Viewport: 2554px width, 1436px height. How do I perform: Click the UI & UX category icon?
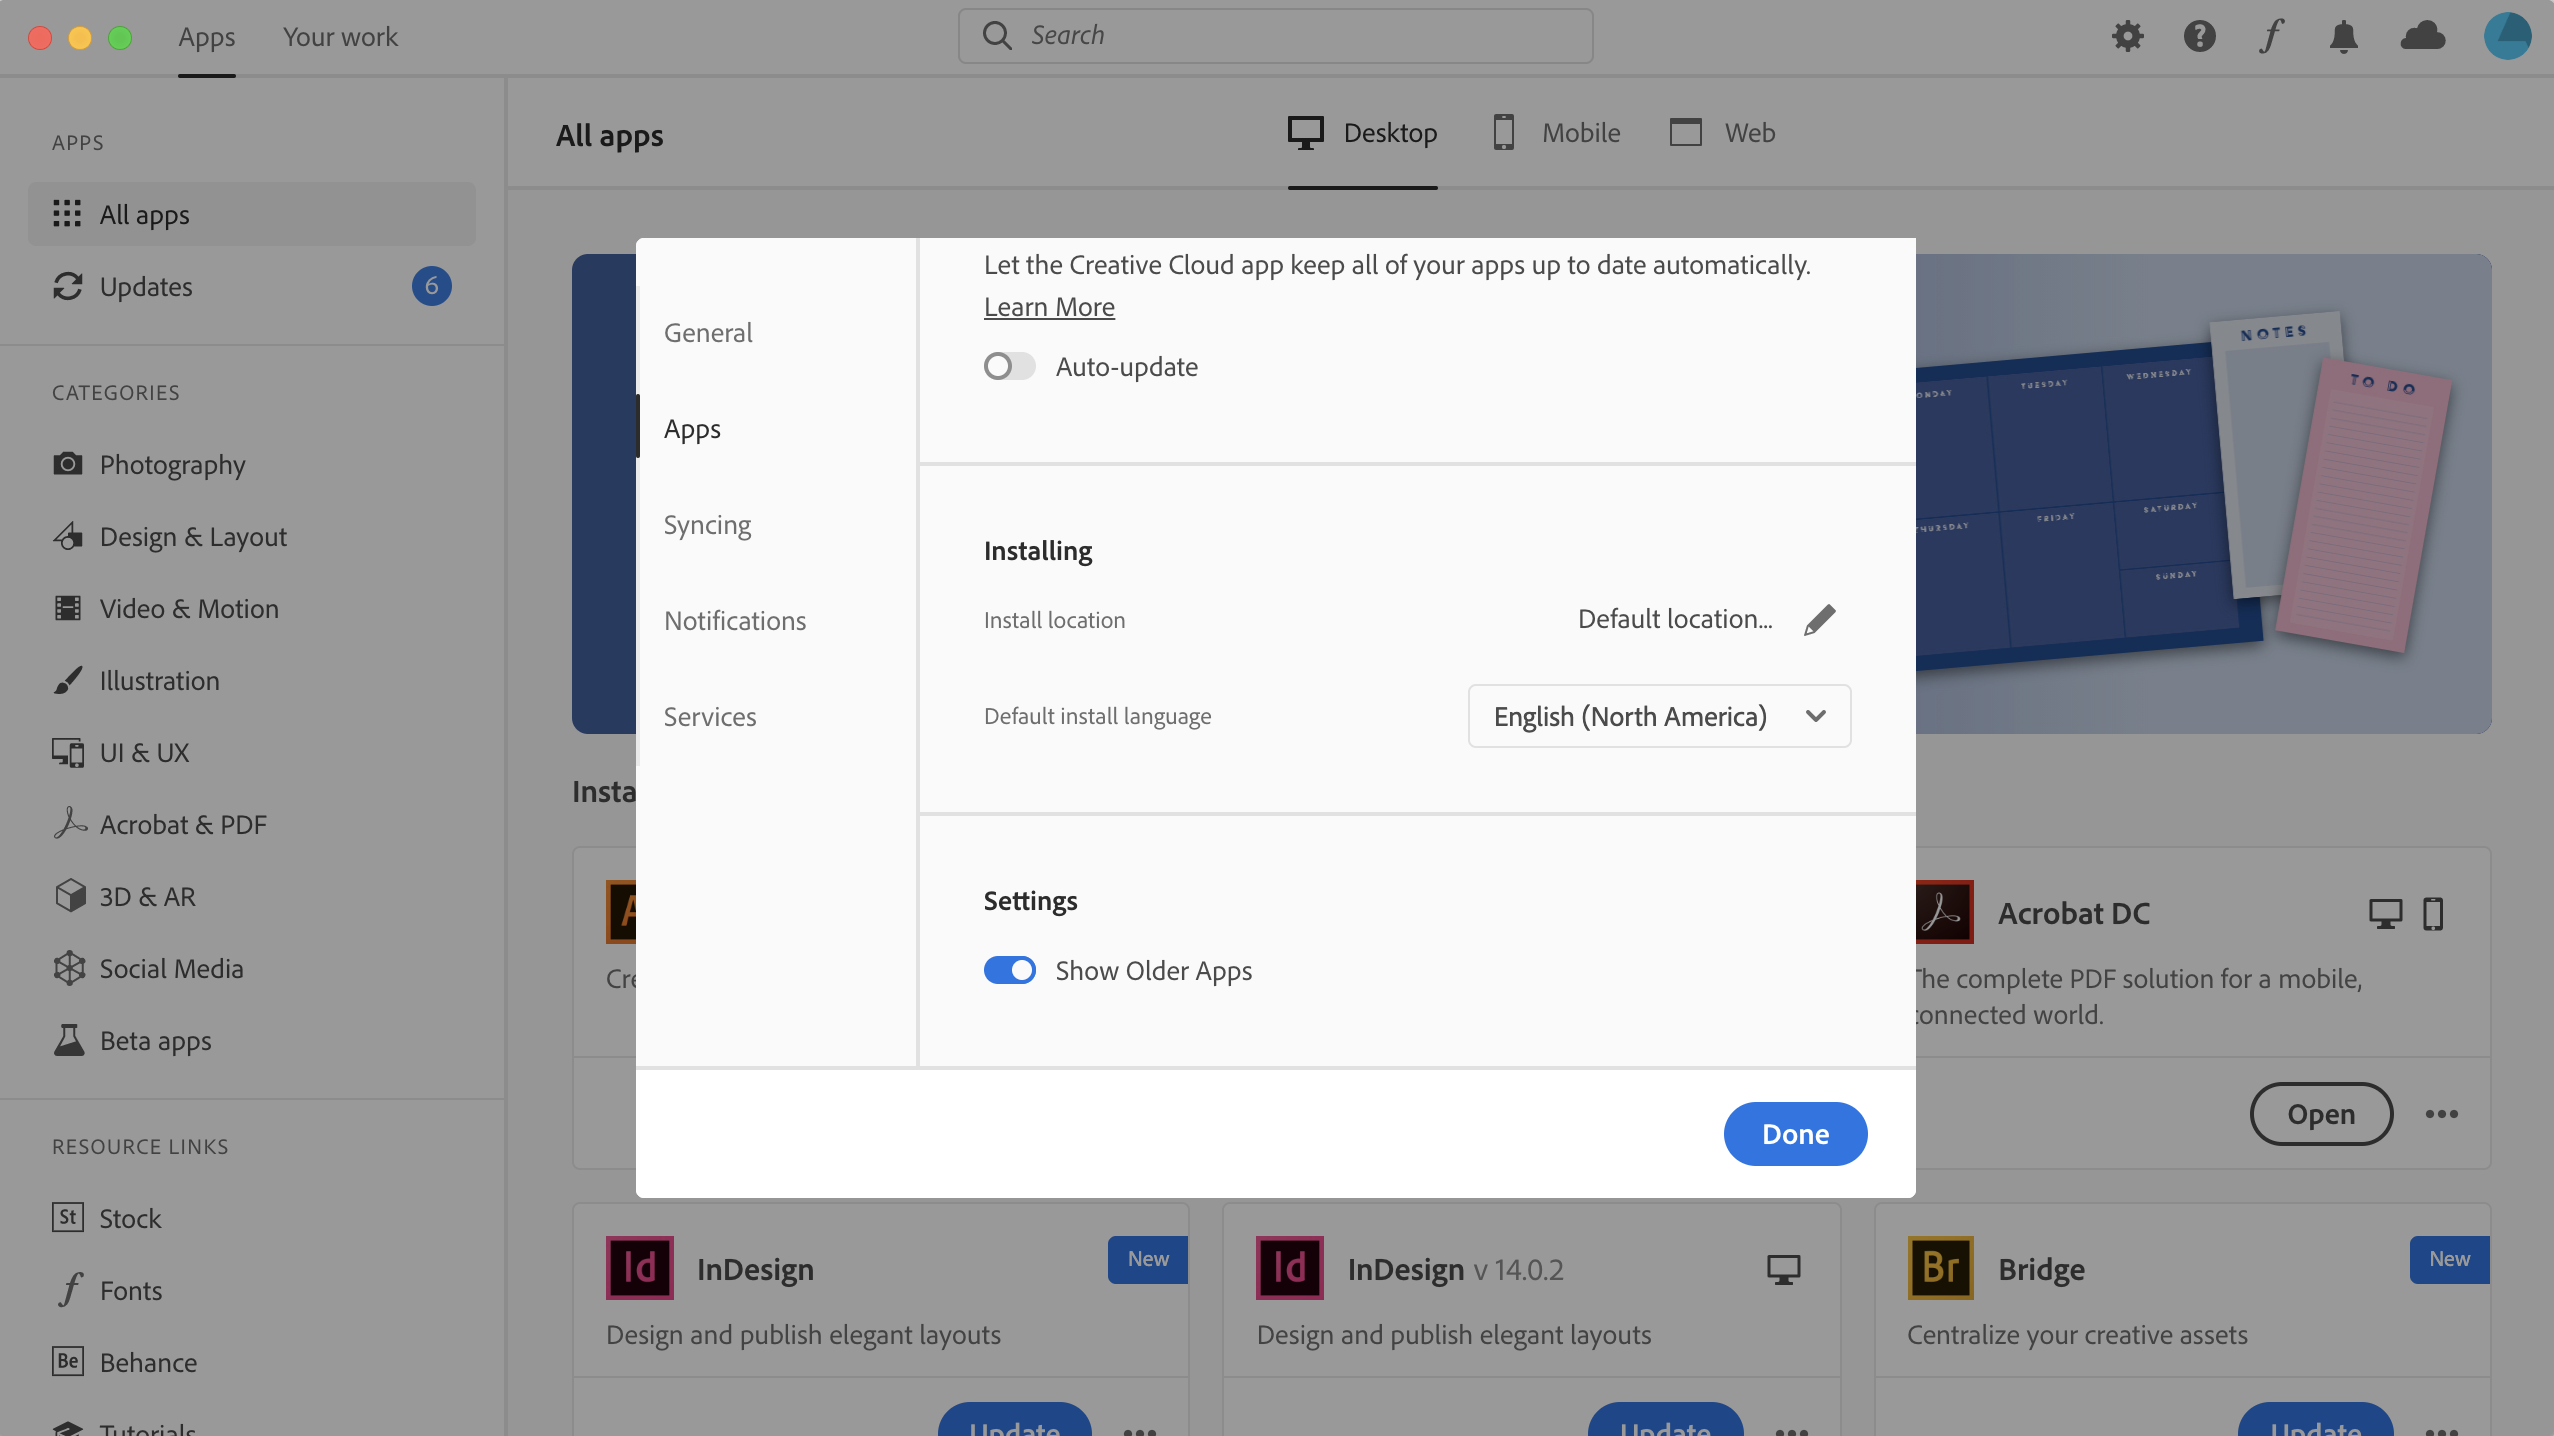coord(65,752)
